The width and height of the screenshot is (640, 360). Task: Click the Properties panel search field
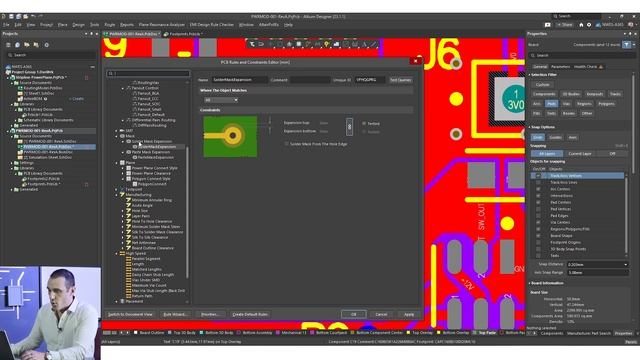(x=582, y=55)
